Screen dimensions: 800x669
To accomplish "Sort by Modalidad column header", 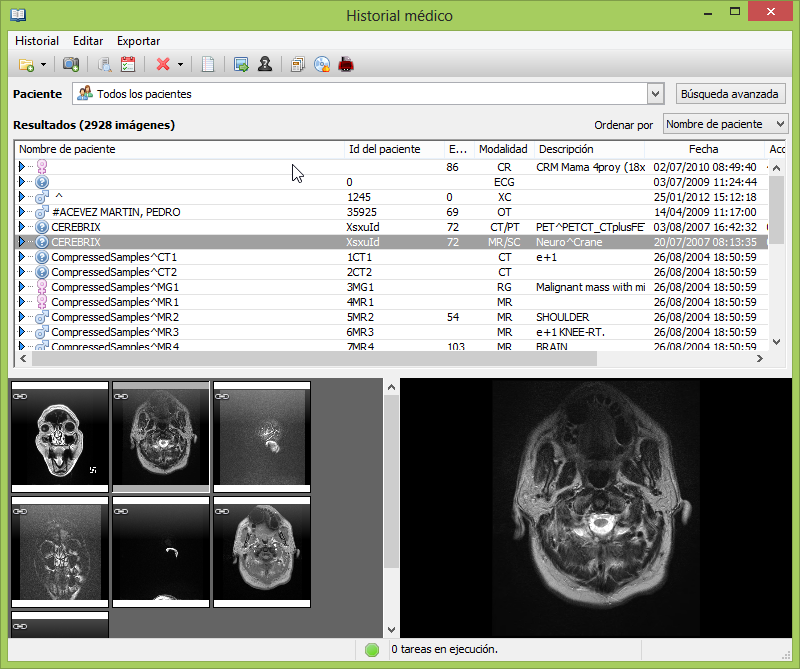I will (504, 149).
